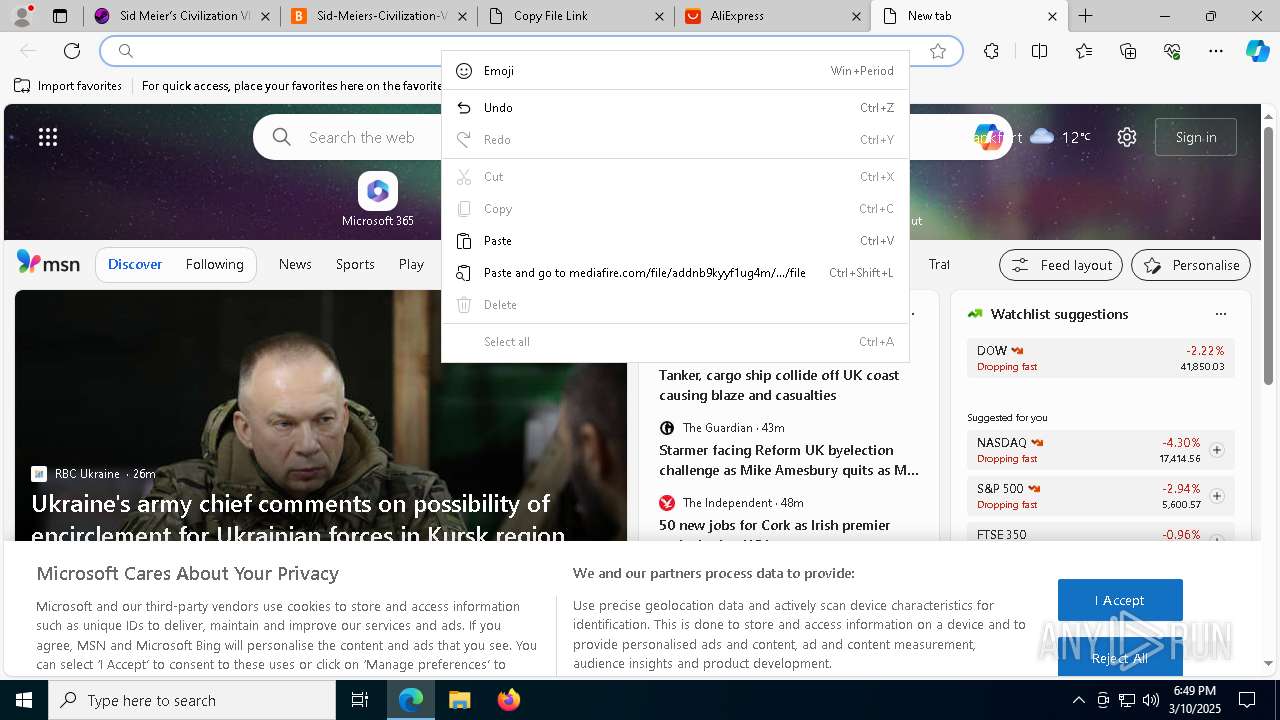
Task: Open the page settings gear icon
Action: pyautogui.click(x=1127, y=137)
